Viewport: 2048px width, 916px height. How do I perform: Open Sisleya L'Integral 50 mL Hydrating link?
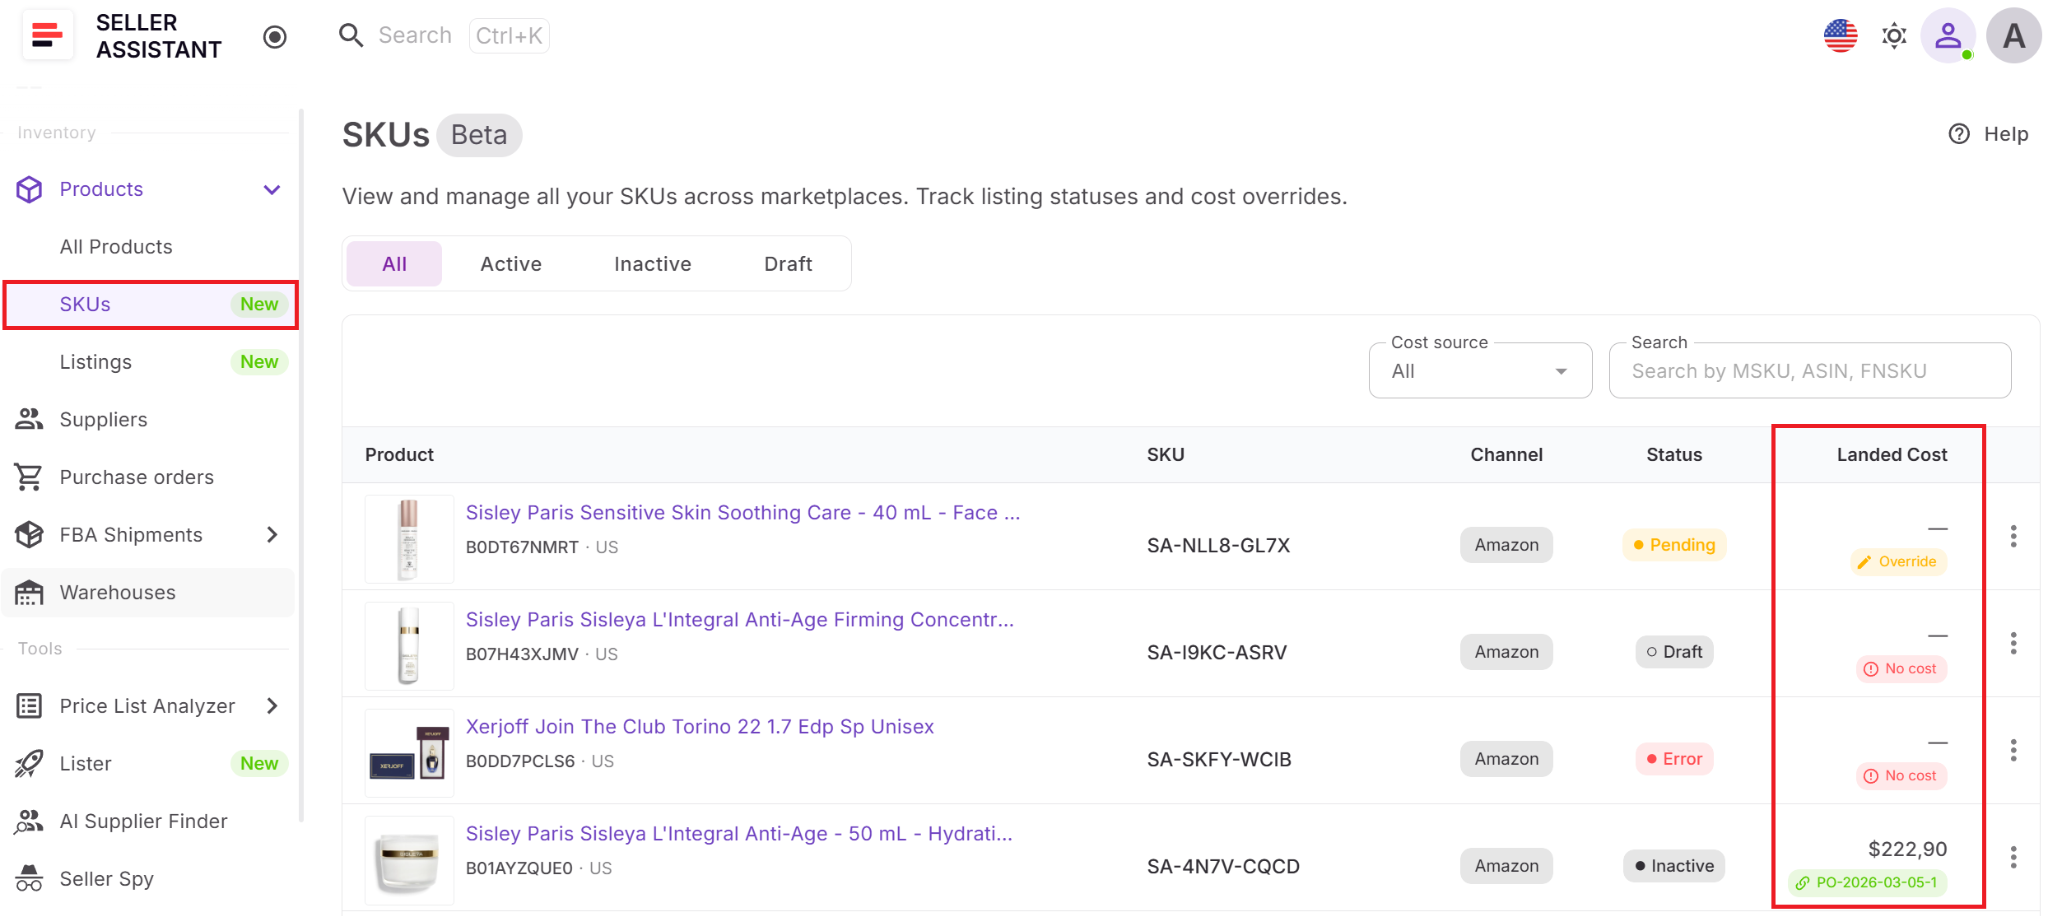(x=739, y=834)
